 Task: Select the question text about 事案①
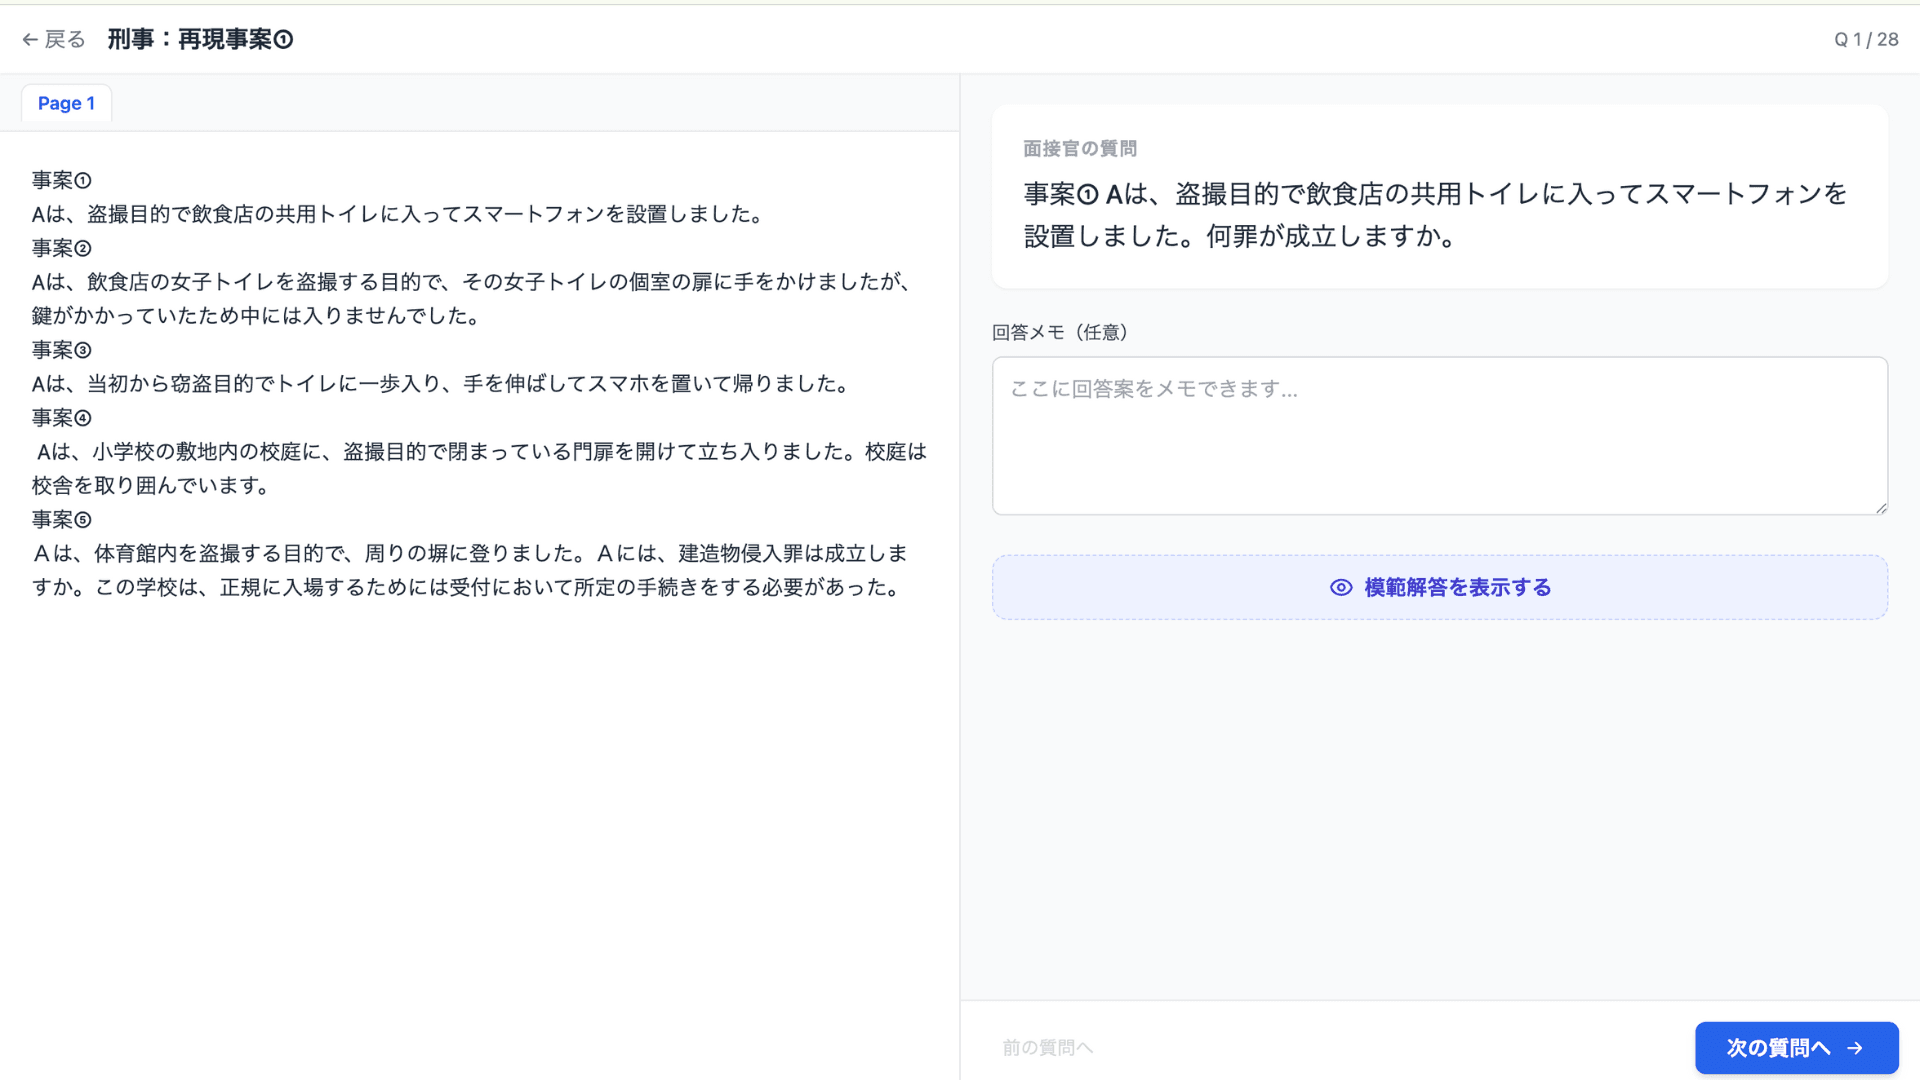coord(1430,214)
